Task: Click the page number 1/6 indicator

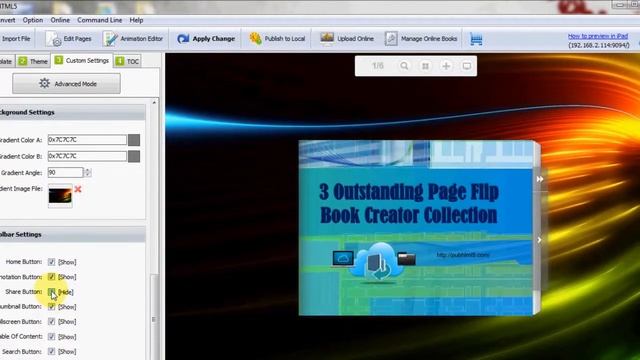Action: point(378,66)
